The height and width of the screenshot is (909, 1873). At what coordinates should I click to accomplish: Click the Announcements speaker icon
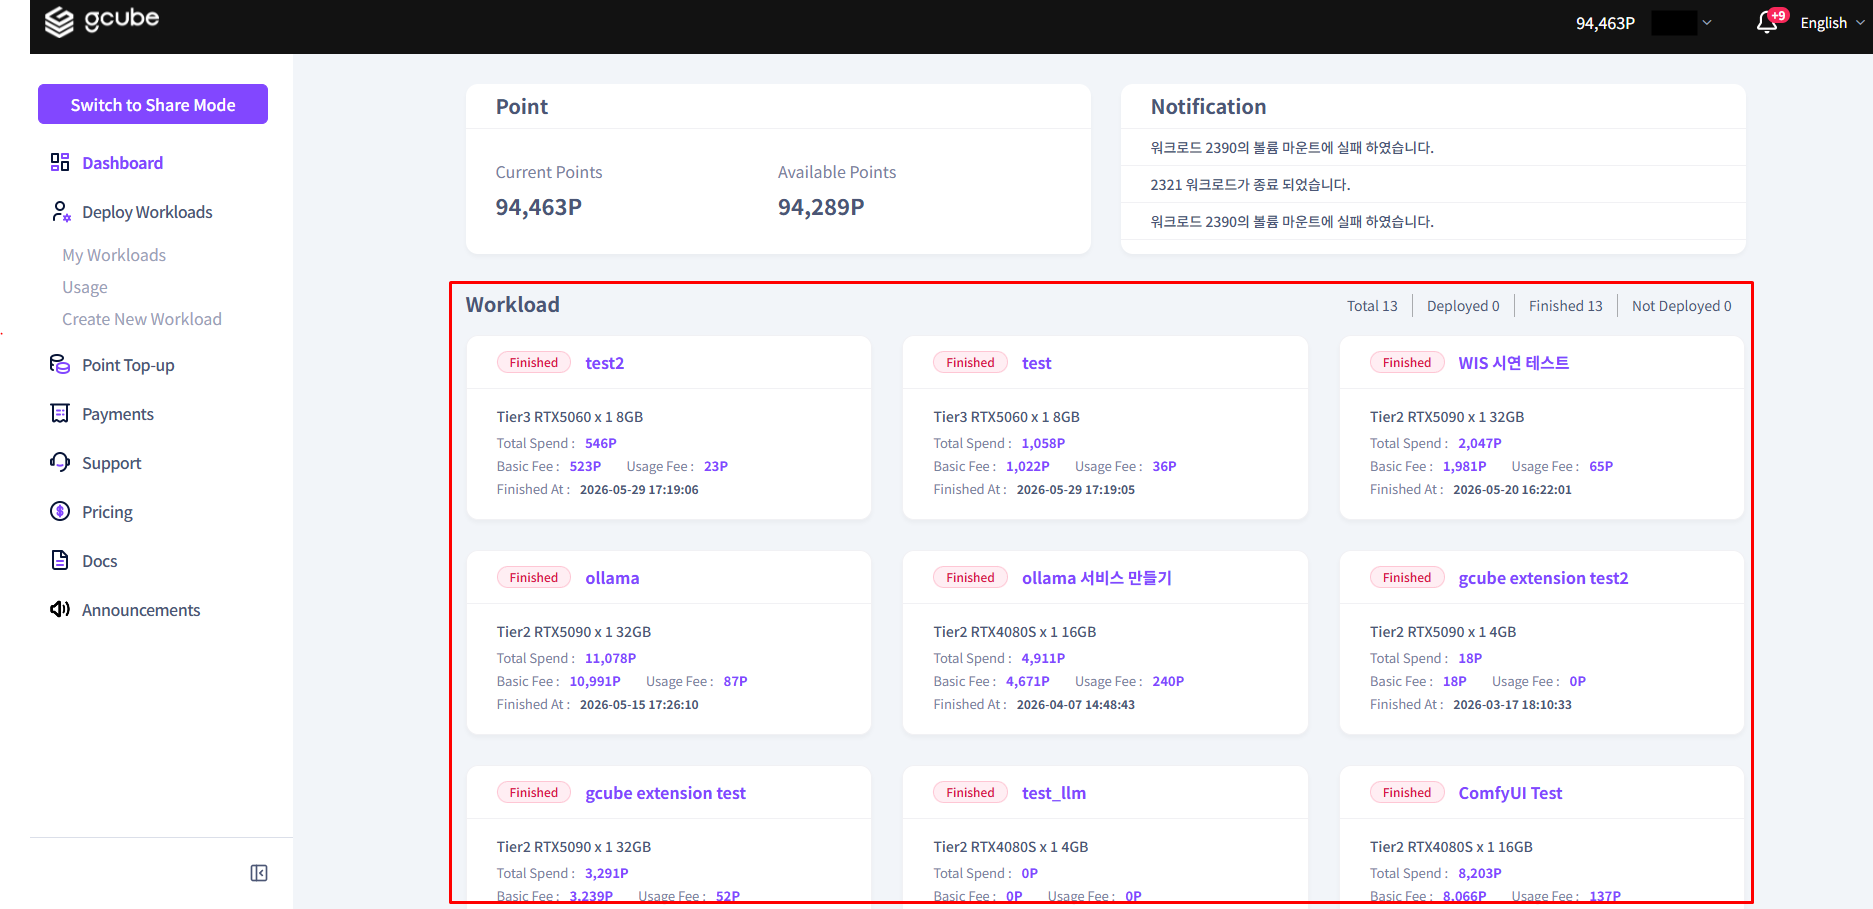[x=60, y=609]
